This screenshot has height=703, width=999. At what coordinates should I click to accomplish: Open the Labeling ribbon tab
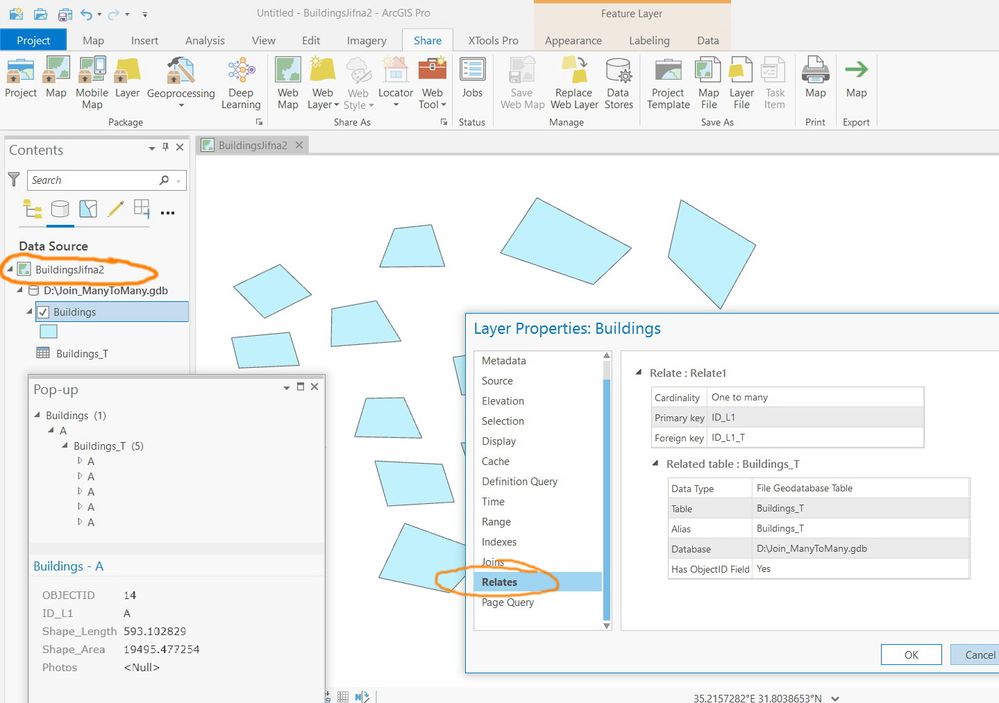click(649, 40)
